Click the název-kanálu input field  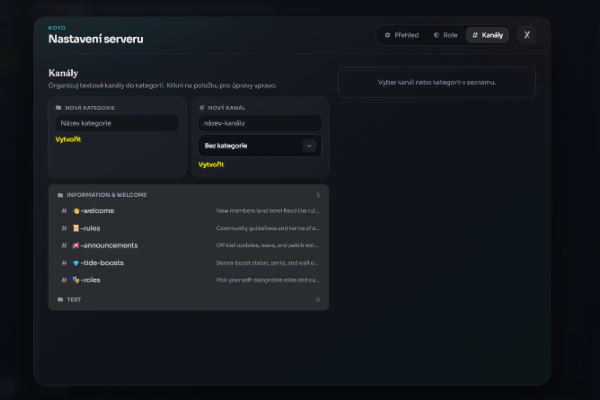[x=260, y=123]
